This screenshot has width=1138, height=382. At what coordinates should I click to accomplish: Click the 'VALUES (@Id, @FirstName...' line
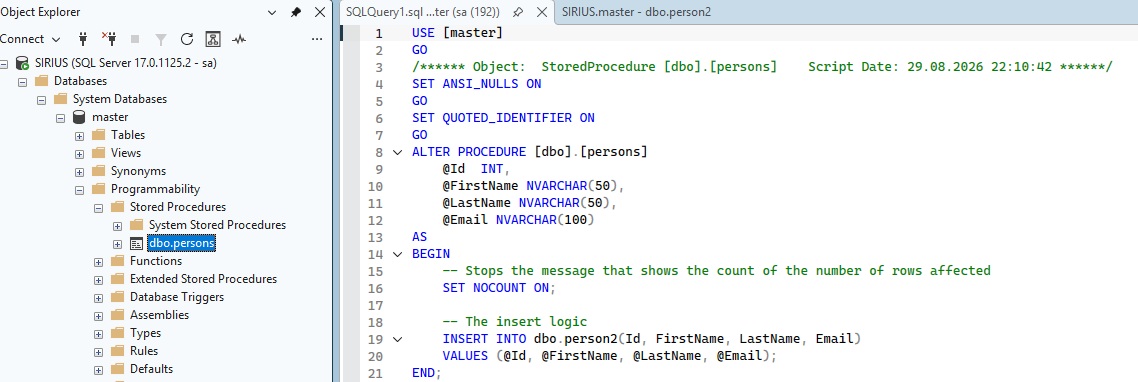click(610, 356)
